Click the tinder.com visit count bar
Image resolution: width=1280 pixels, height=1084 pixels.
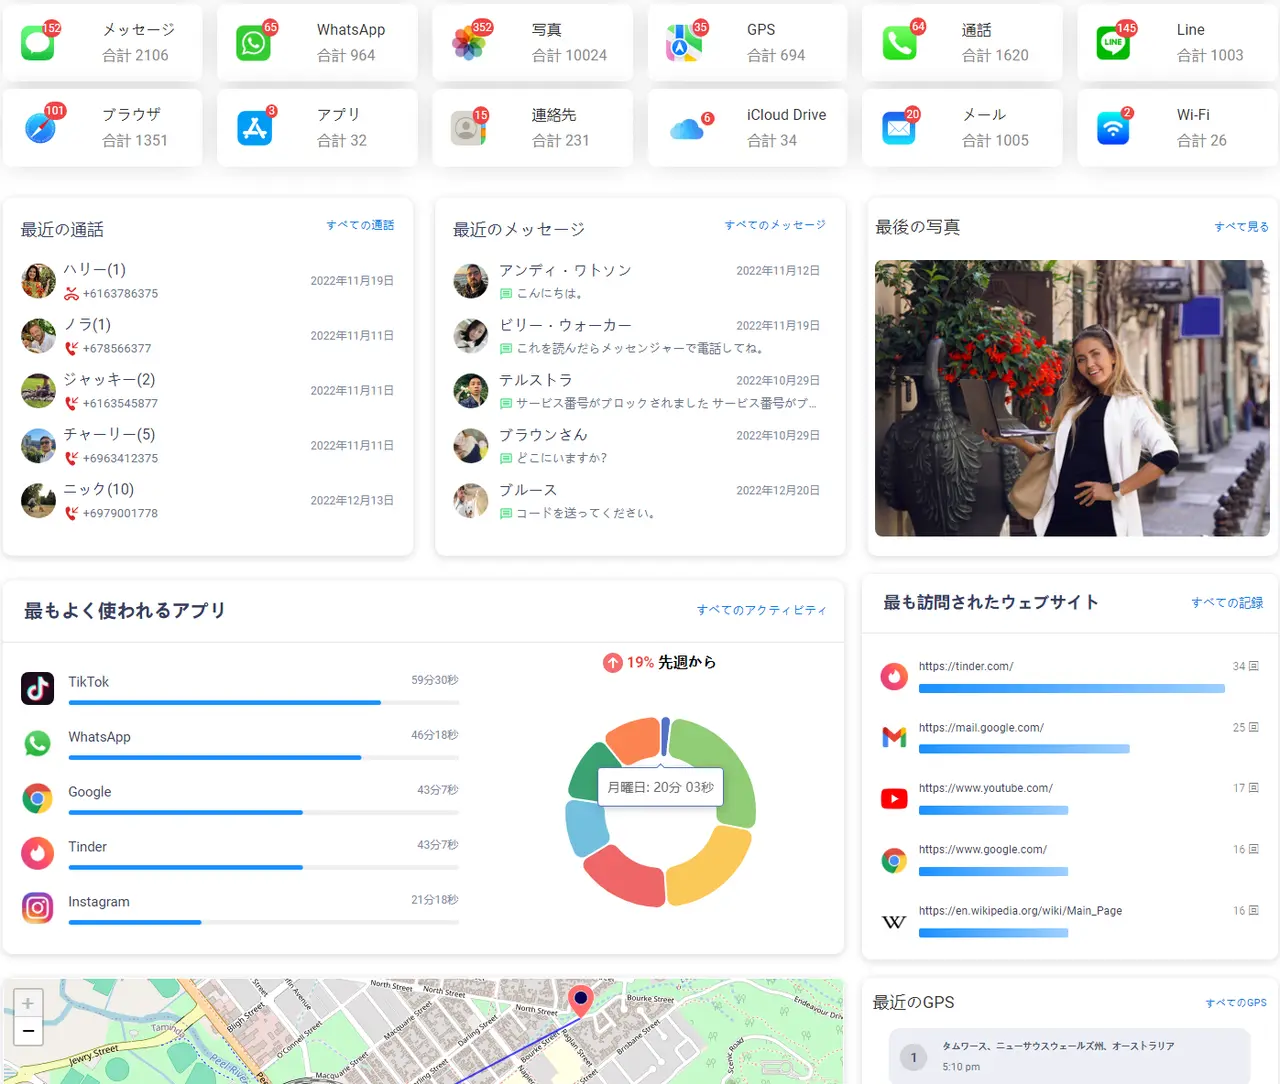(x=1072, y=688)
